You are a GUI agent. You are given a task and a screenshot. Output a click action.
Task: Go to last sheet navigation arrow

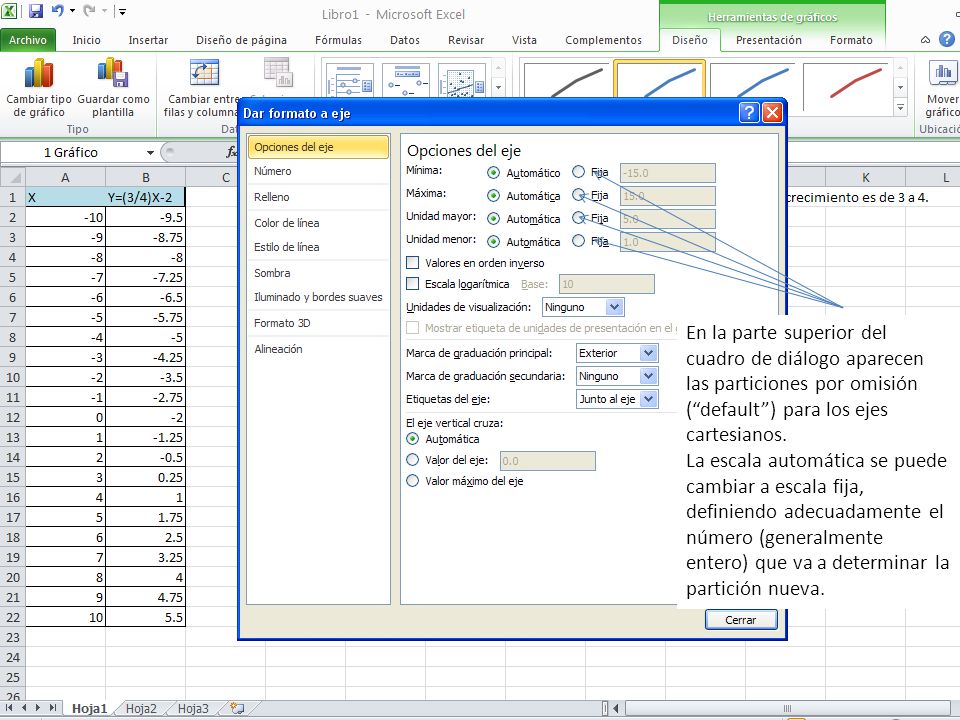(53, 708)
